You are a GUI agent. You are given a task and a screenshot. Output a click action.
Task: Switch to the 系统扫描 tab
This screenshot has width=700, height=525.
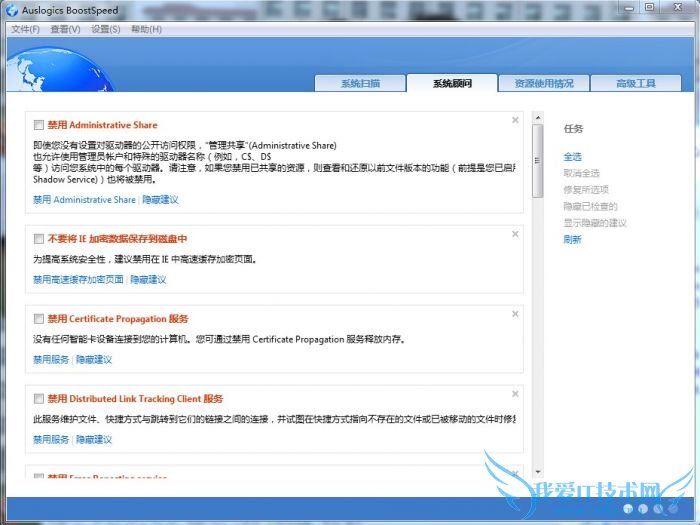tap(360, 83)
